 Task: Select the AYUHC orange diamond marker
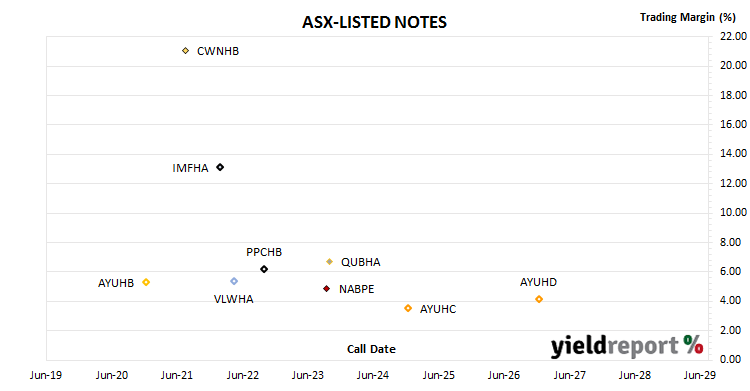coord(408,309)
